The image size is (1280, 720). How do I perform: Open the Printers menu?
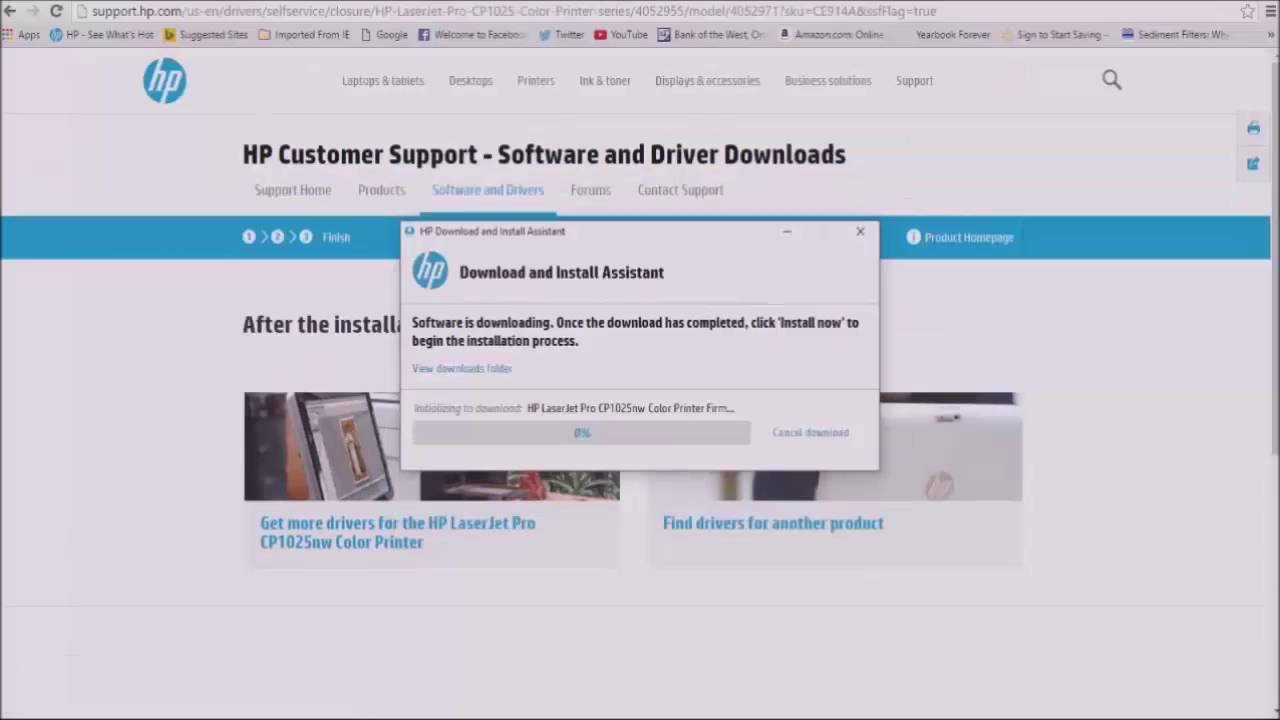coord(536,81)
